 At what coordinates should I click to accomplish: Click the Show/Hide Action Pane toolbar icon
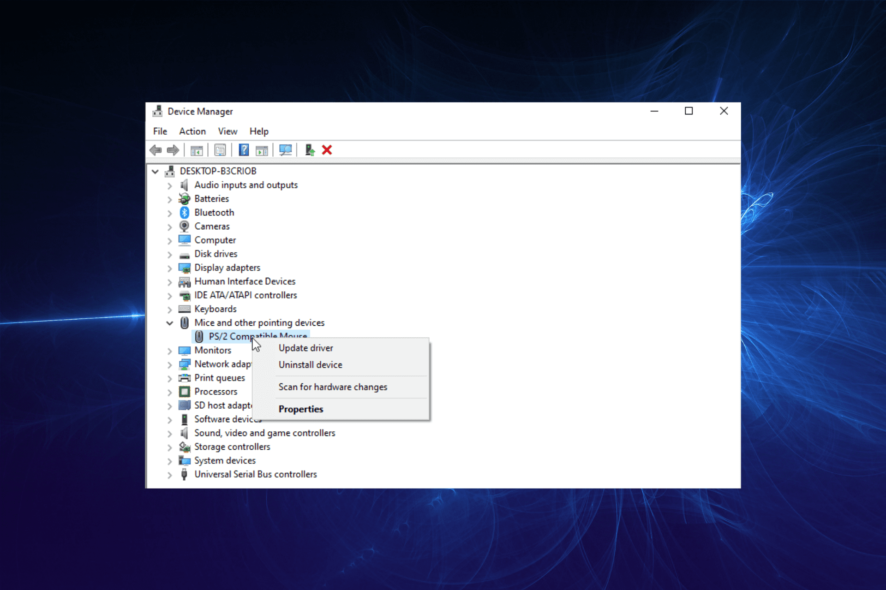(262, 150)
